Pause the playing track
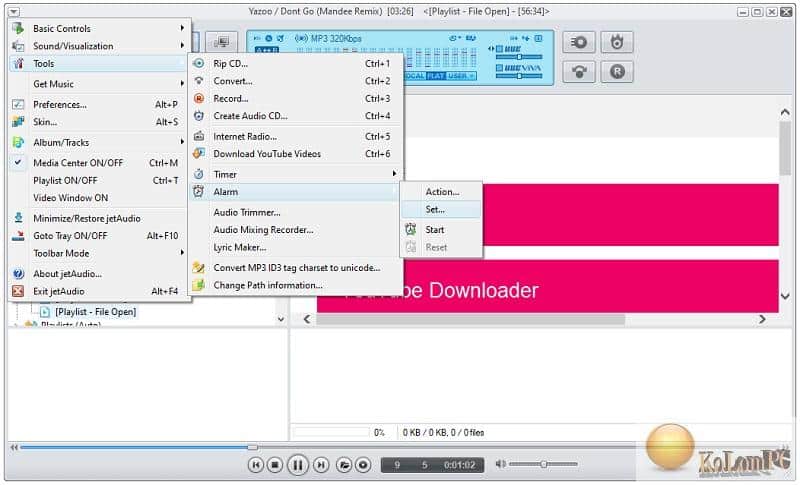This screenshot has width=800, height=485. coord(297,465)
